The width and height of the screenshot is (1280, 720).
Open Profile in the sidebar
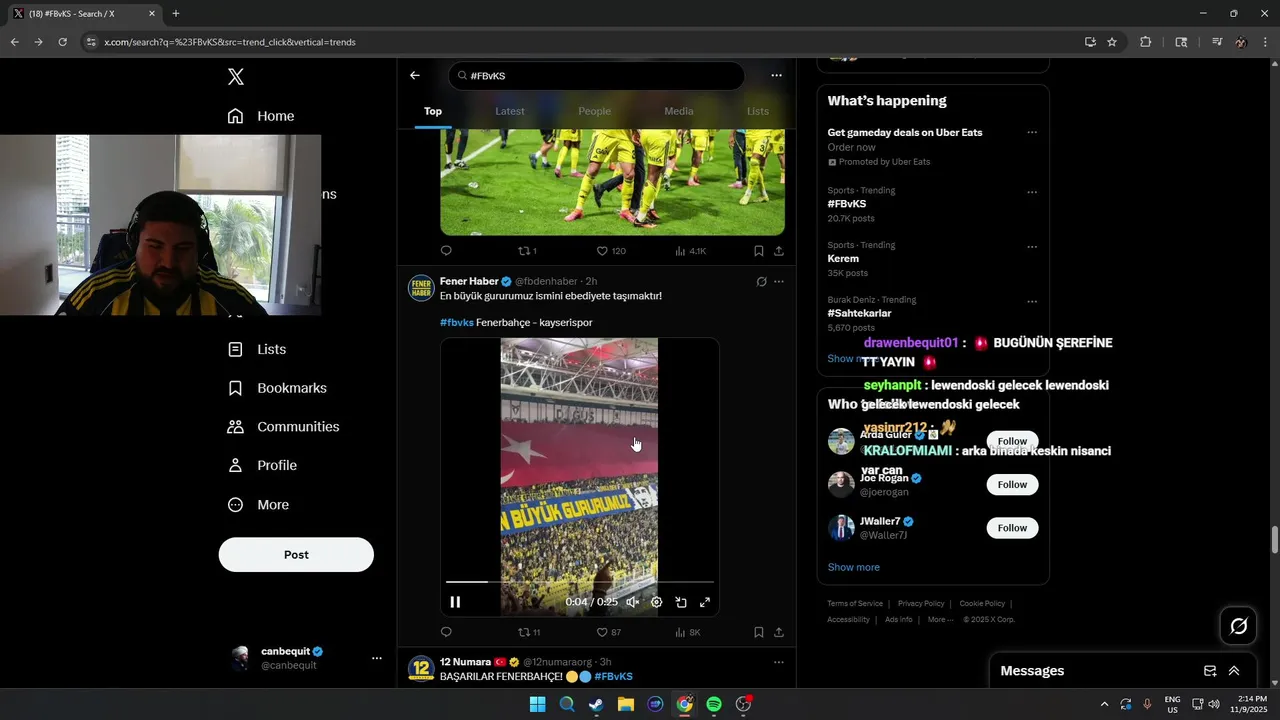pos(263,465)
